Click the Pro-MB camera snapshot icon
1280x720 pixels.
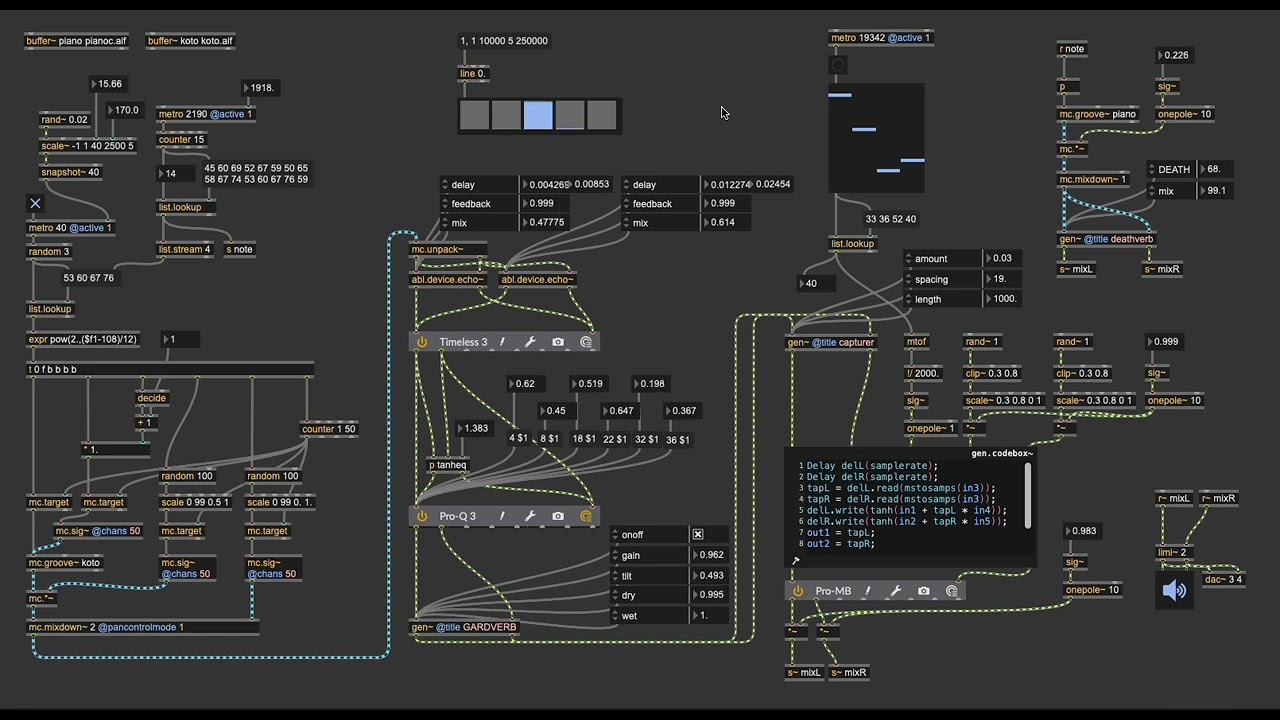click(x=923, y=591)
